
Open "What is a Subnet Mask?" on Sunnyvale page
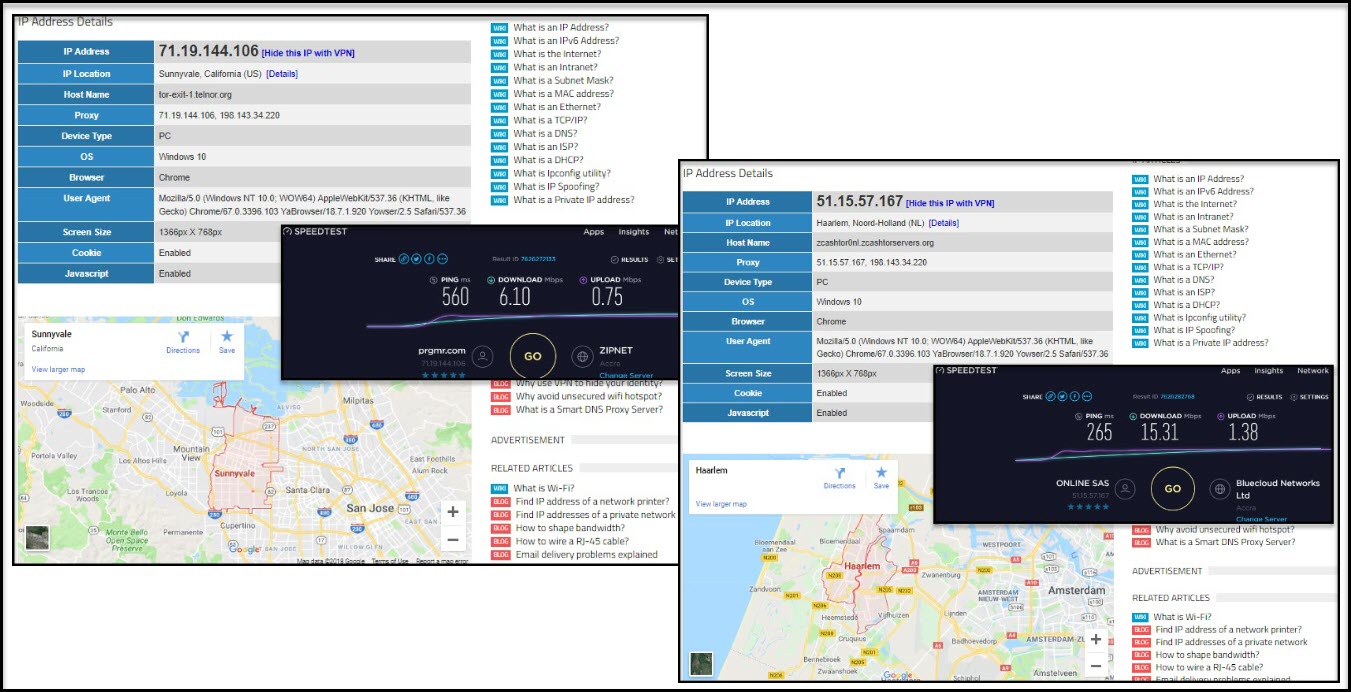coord(563,81)
